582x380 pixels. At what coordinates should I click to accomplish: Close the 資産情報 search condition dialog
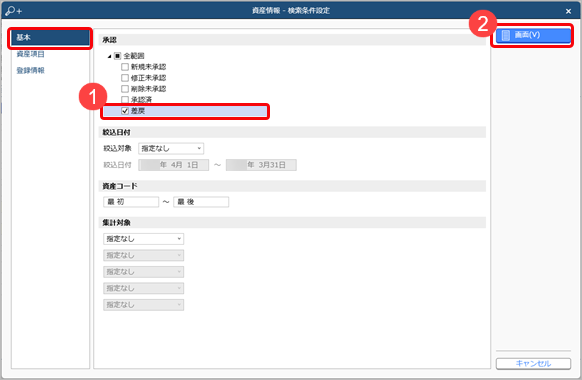(568, 11)
